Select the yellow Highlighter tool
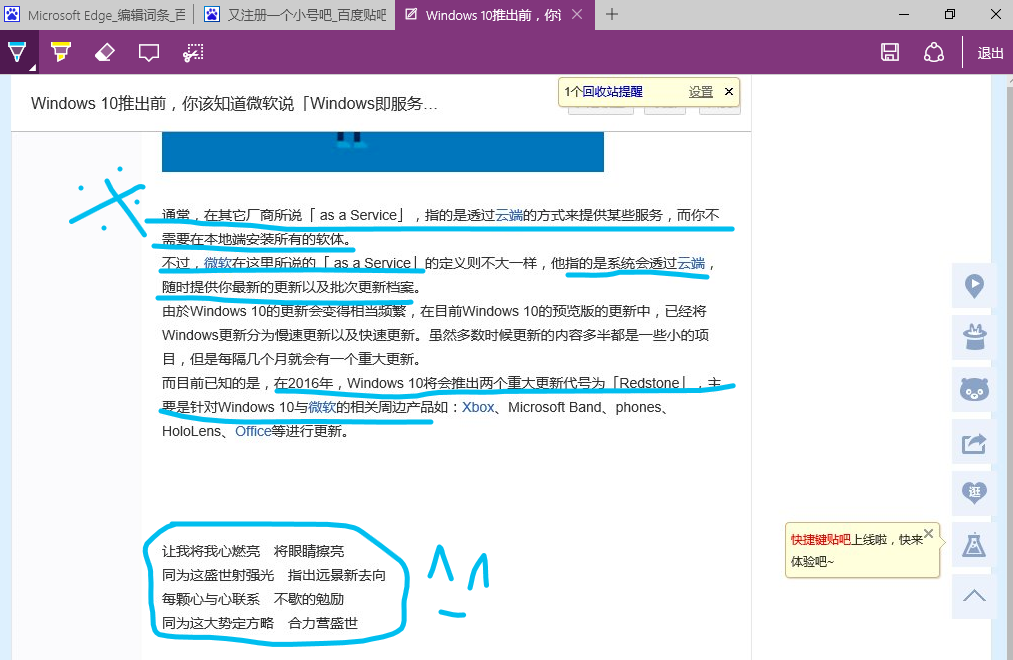The height and width of the screenshot is (660, 1013). (x=61, y=52)
